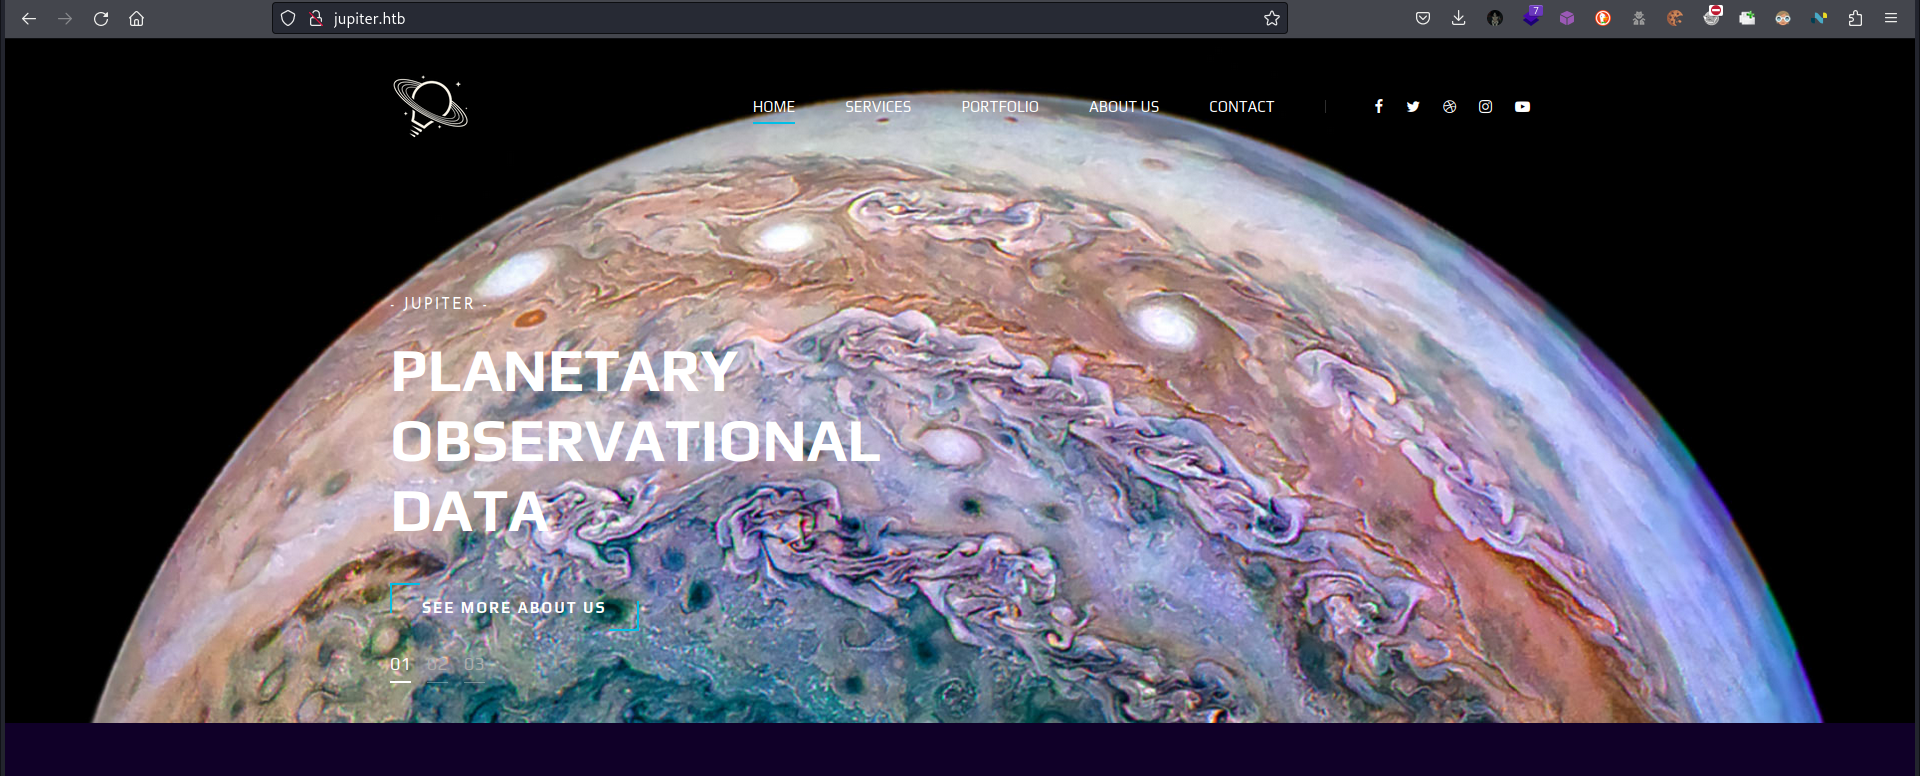Open DuckDuckGo extension
Screen dimensions: 1920x776
tap(1603, 18)
